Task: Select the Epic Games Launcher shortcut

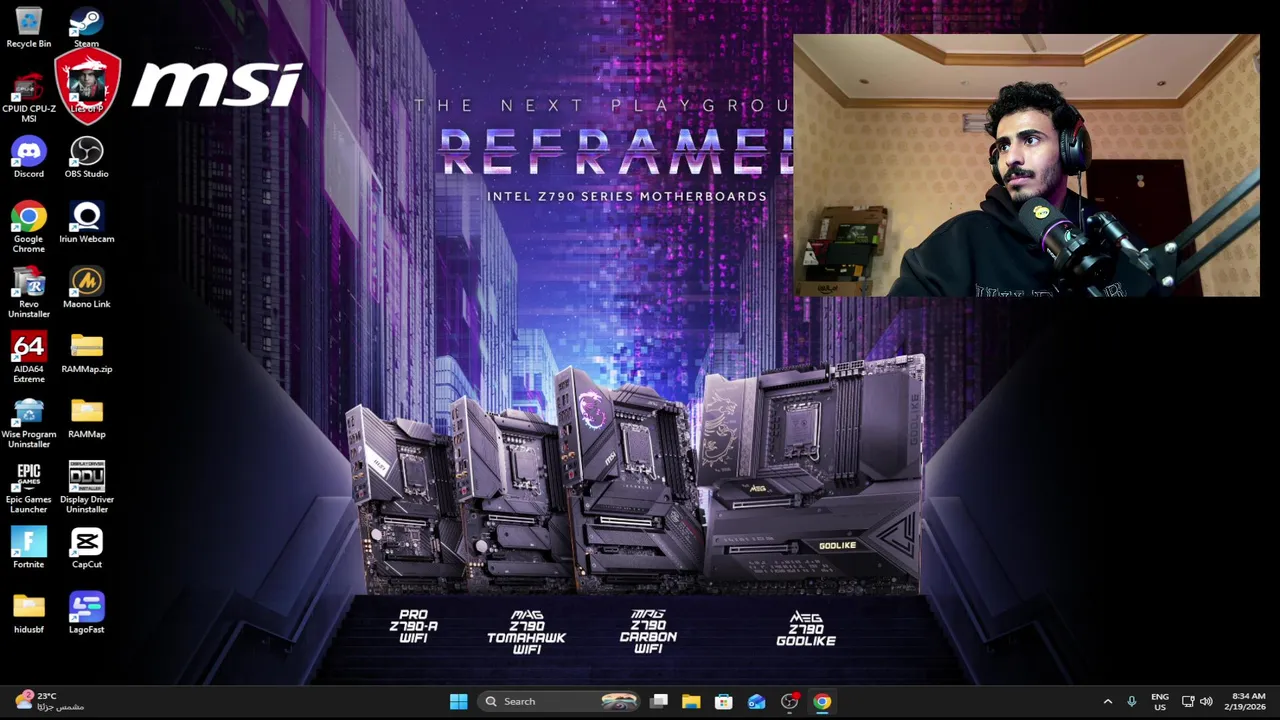Action: (29, 487)
